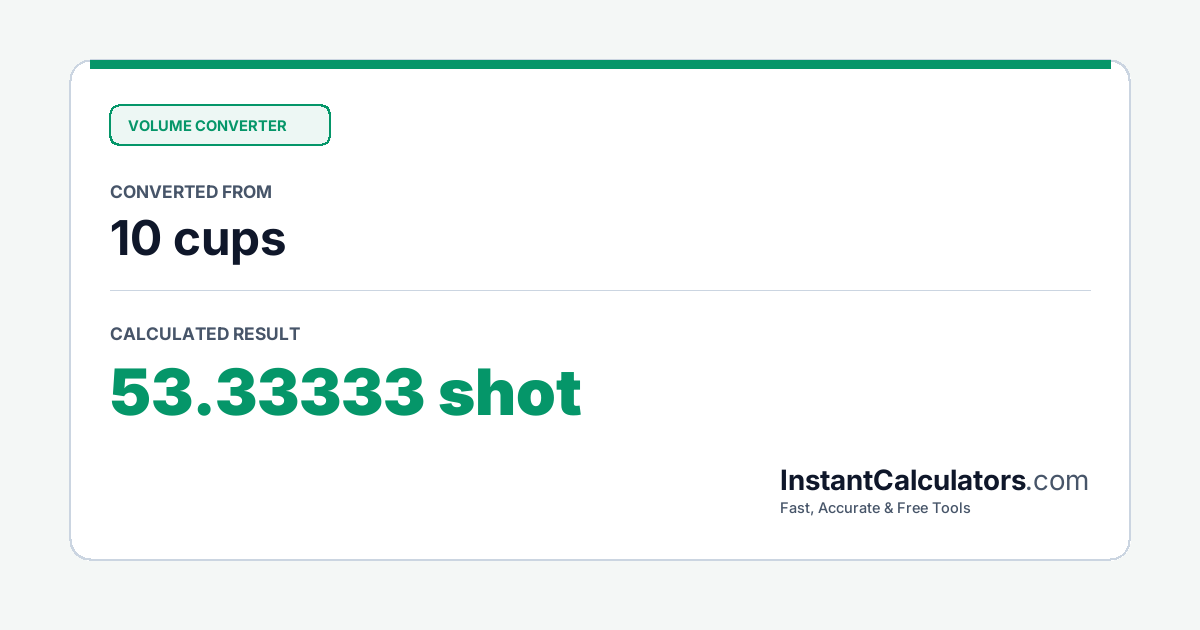This screenshot has width=1200, height=630.
Task: Click the word CONVERTER in the green badge
Action: pos(241,126)
